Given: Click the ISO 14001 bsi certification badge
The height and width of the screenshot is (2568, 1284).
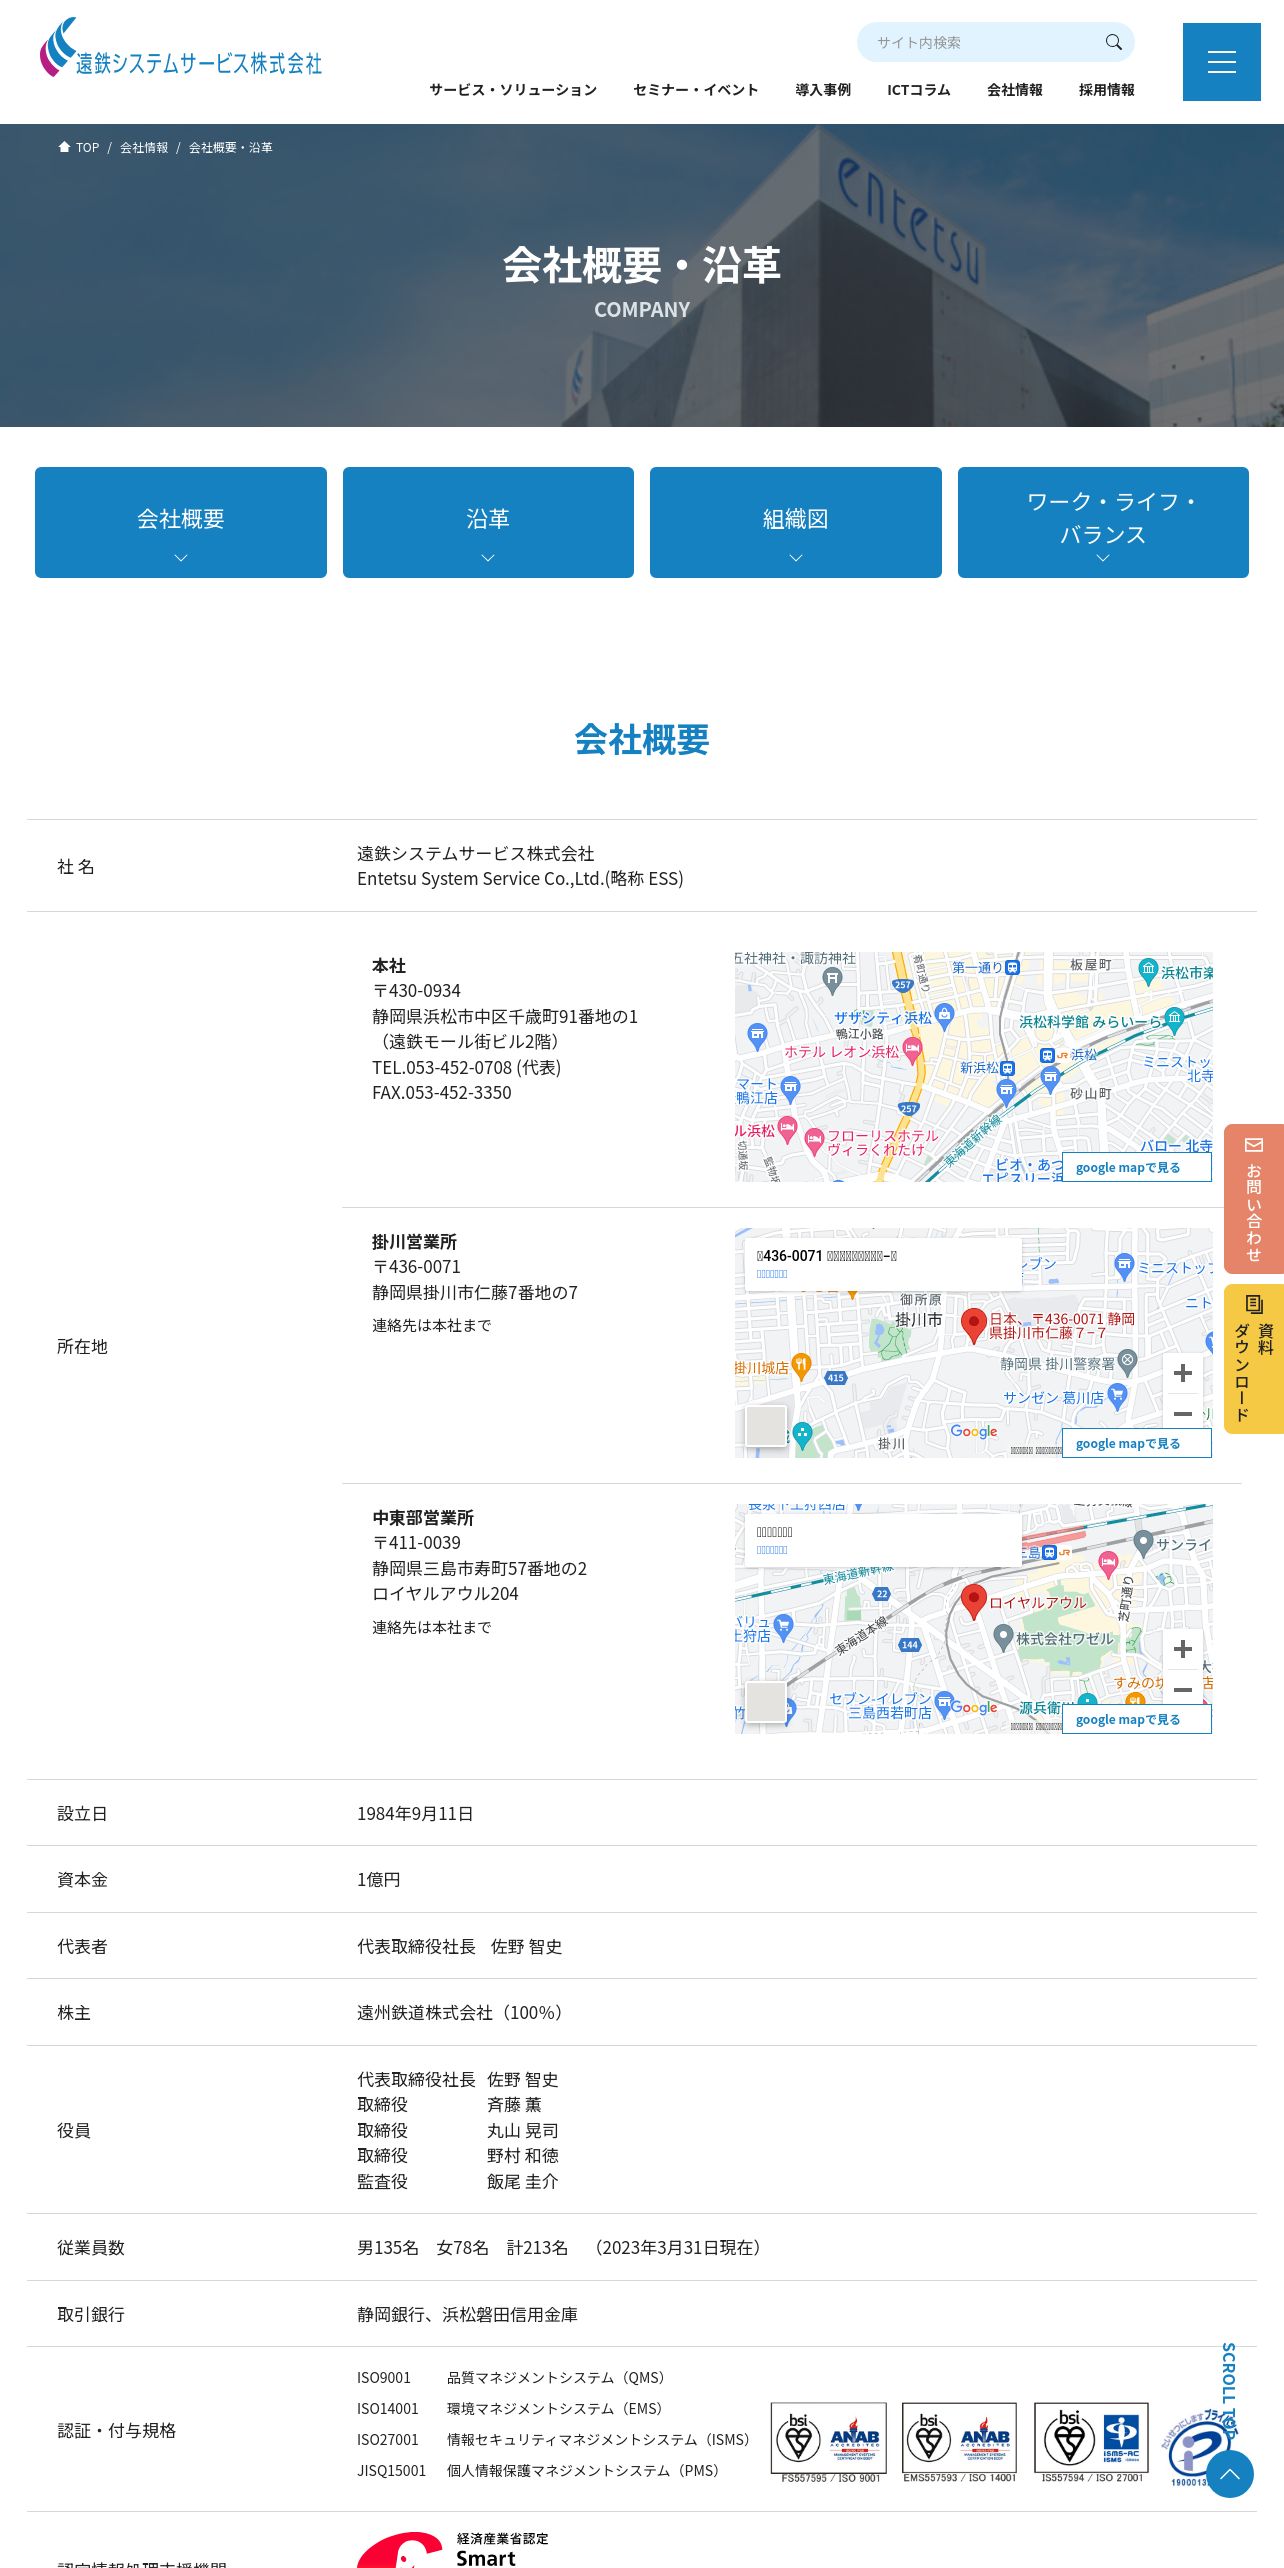Looking at the screenshot, I should click(x=959, y=2442).
